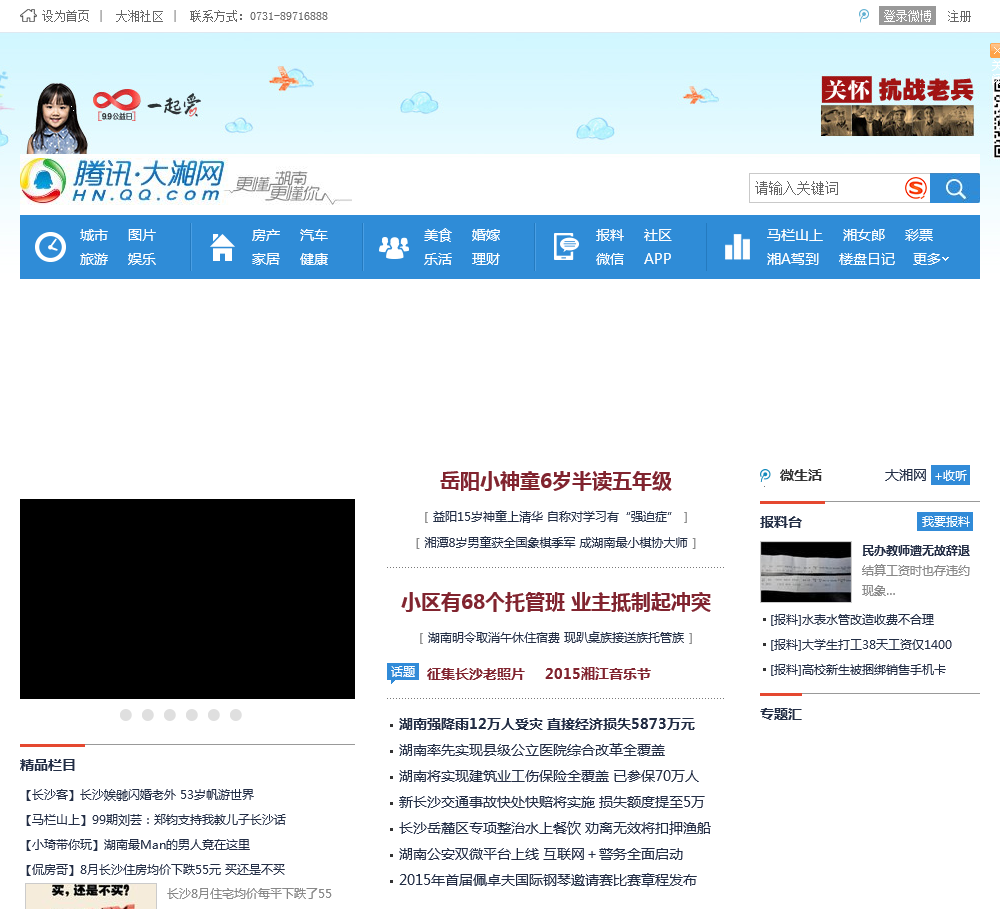This screenshot has width=1000, height=909.
Task: Open news 新长沙交通事故快处快赔将实施
Action: click(552, 802)
